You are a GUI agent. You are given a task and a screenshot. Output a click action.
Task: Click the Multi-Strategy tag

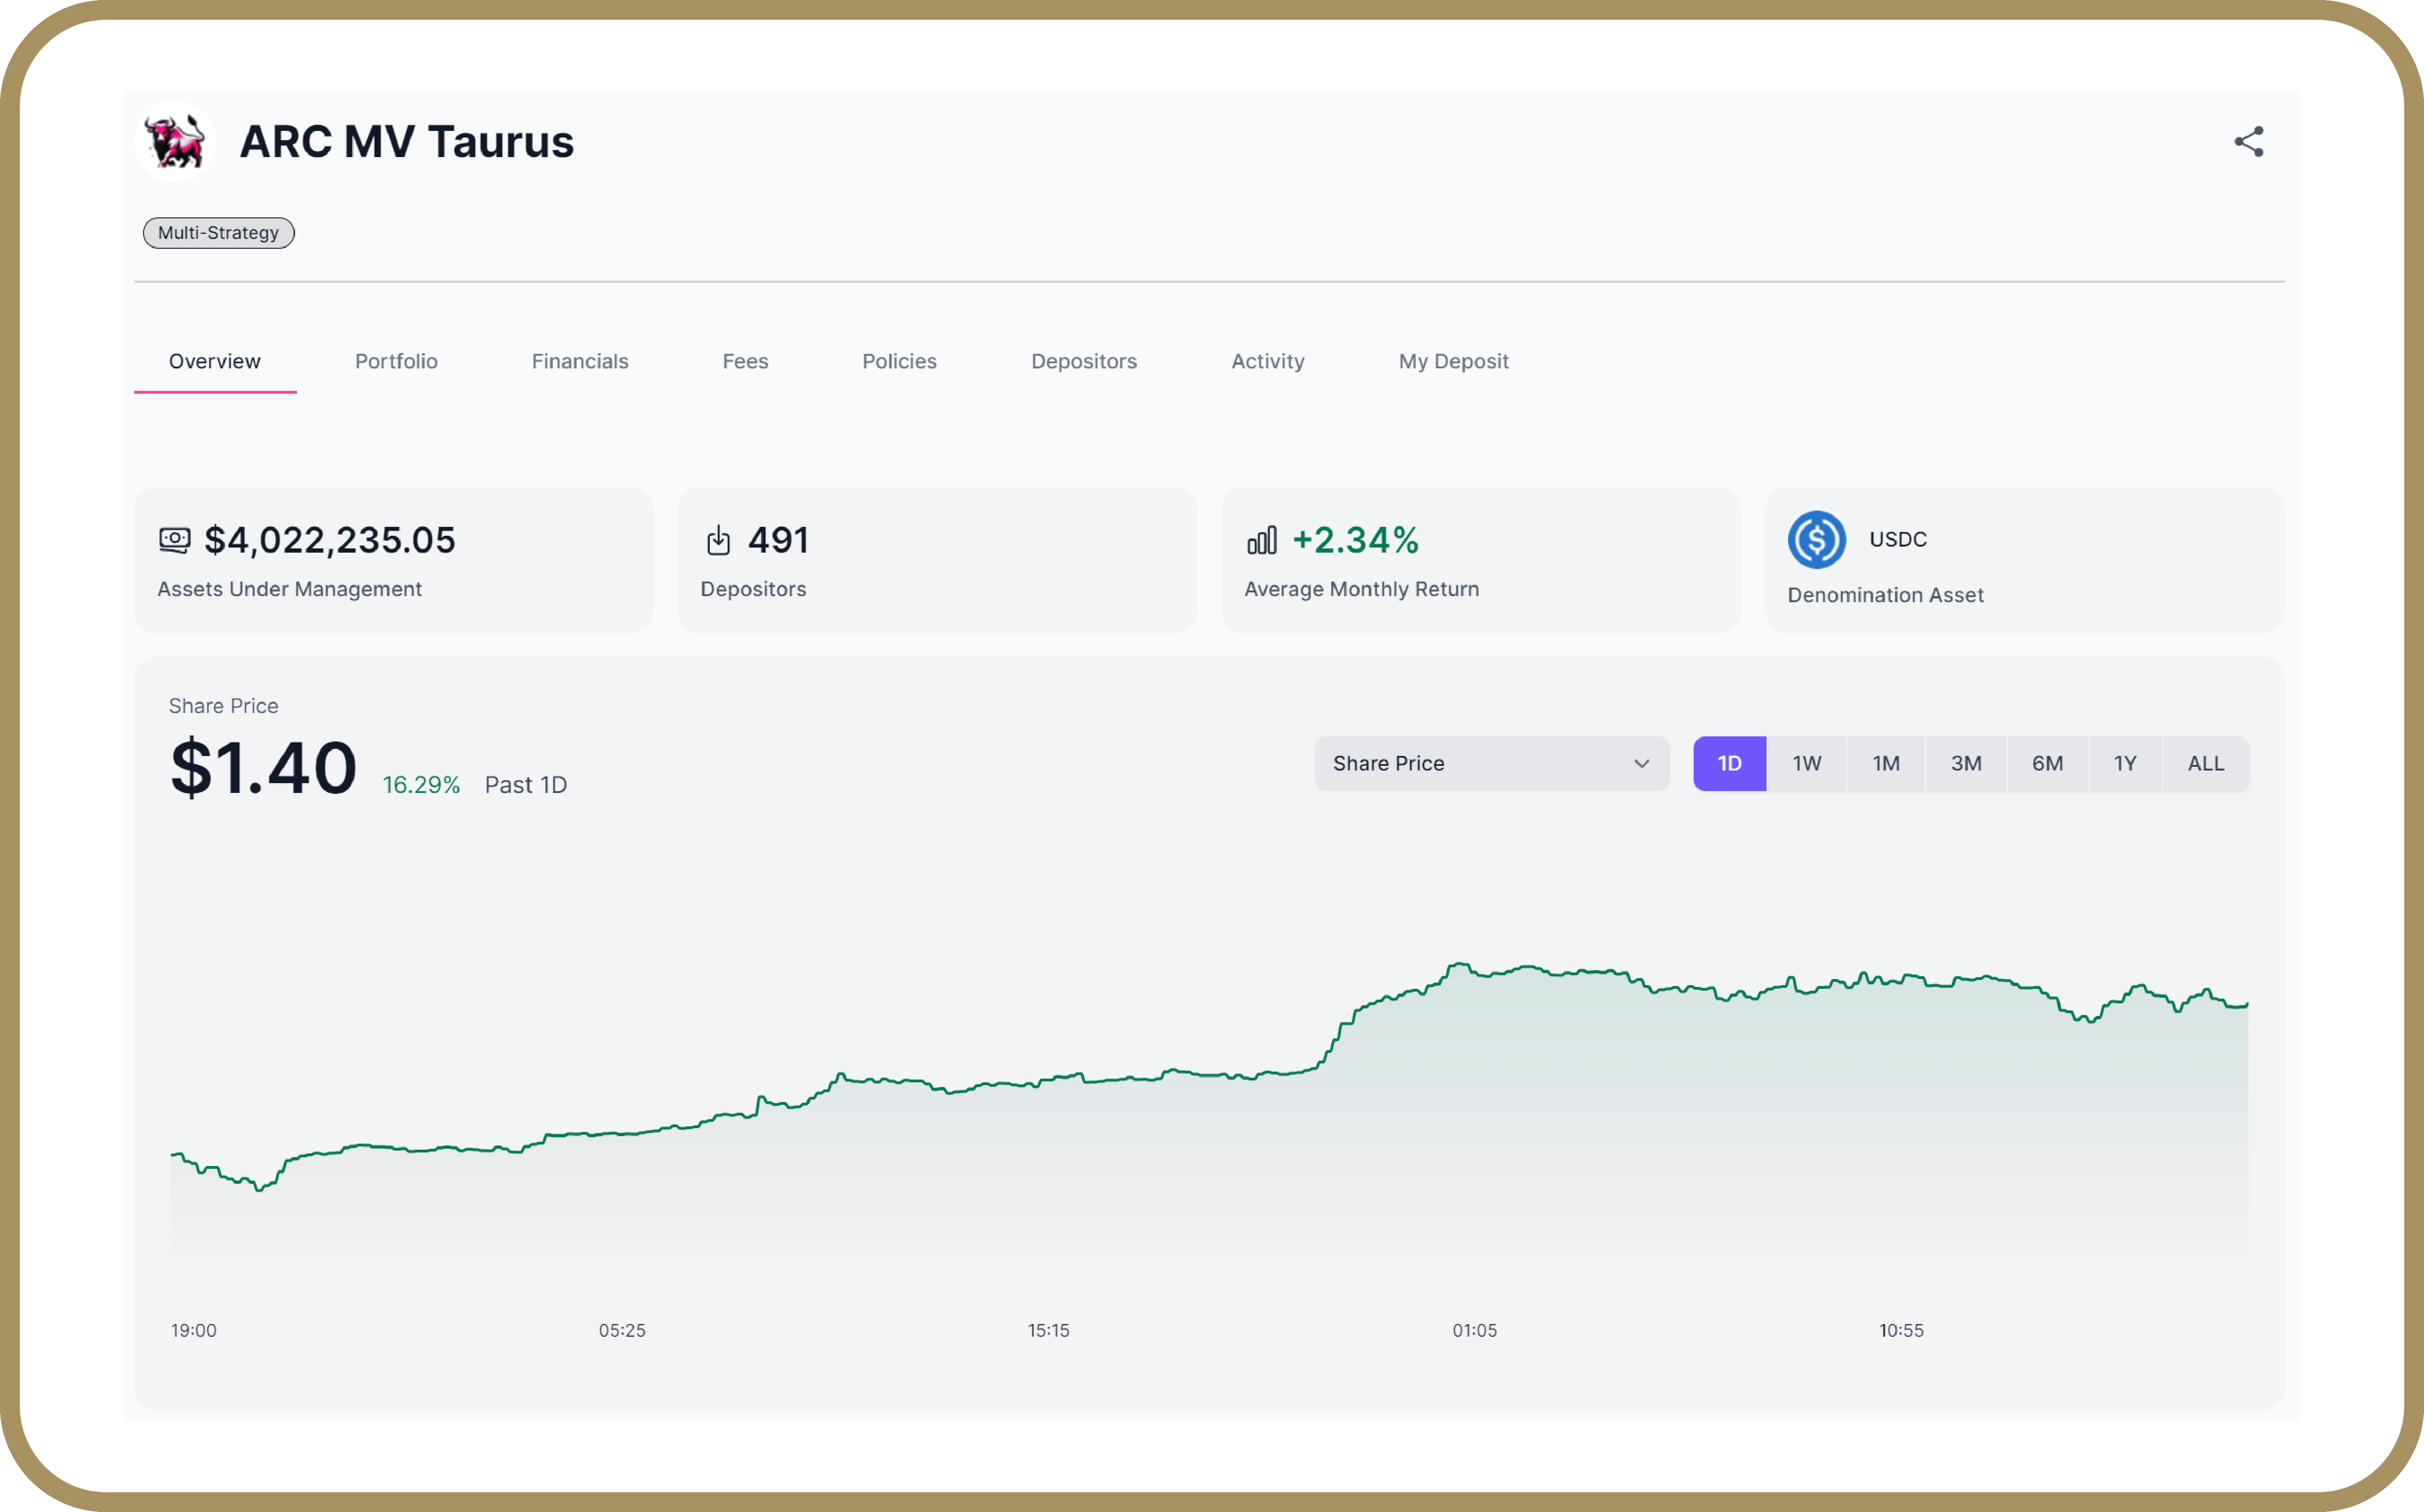tap(218, 233)
